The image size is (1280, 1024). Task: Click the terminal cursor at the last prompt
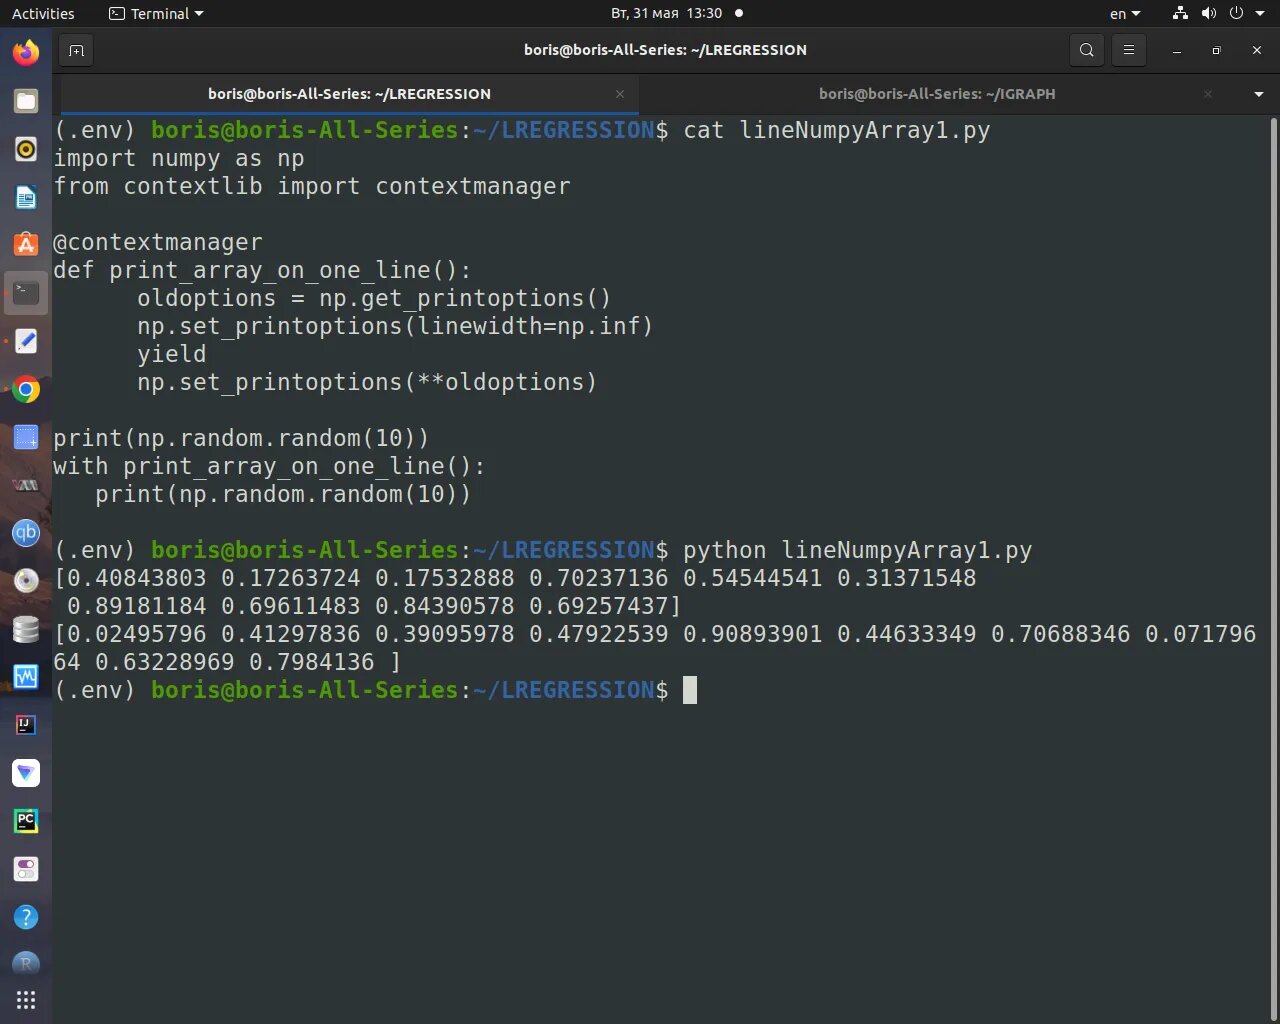(x=690, y=690)
